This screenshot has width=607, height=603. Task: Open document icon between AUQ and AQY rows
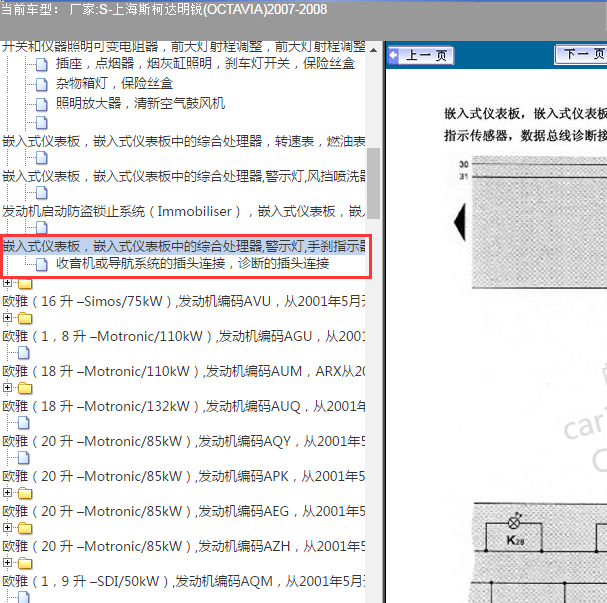24,423
